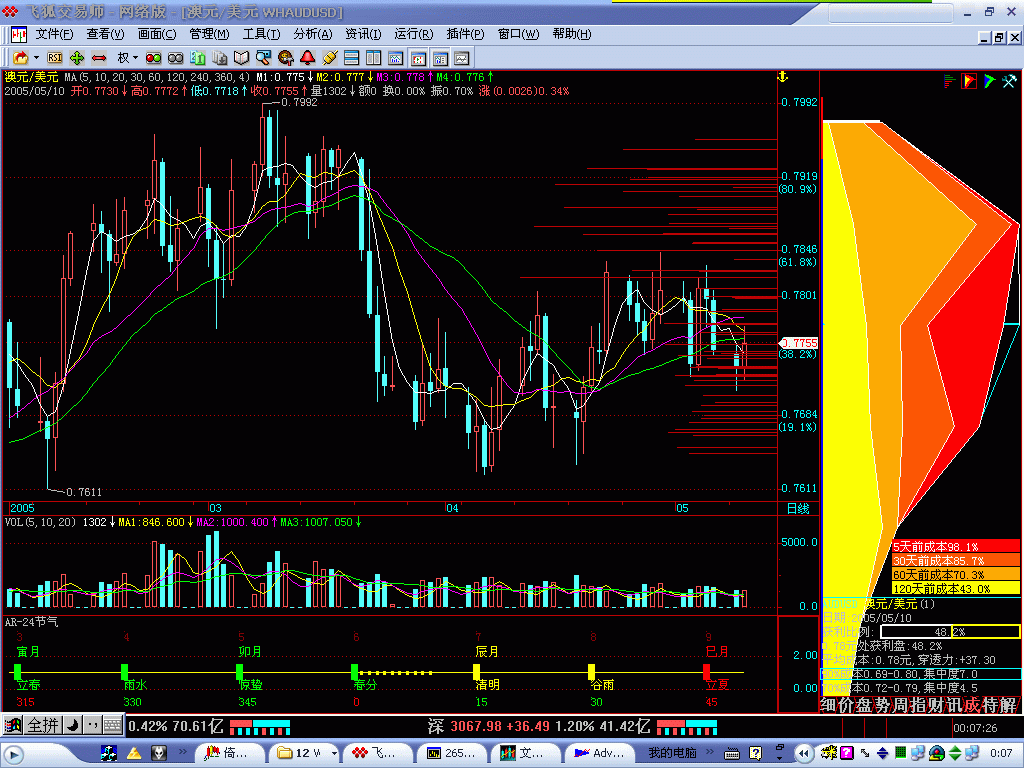Image resolution: width=1024 pixels, height=768 pixels.
Task: Click the magnifier search toolbar icon
Action: 263,58
